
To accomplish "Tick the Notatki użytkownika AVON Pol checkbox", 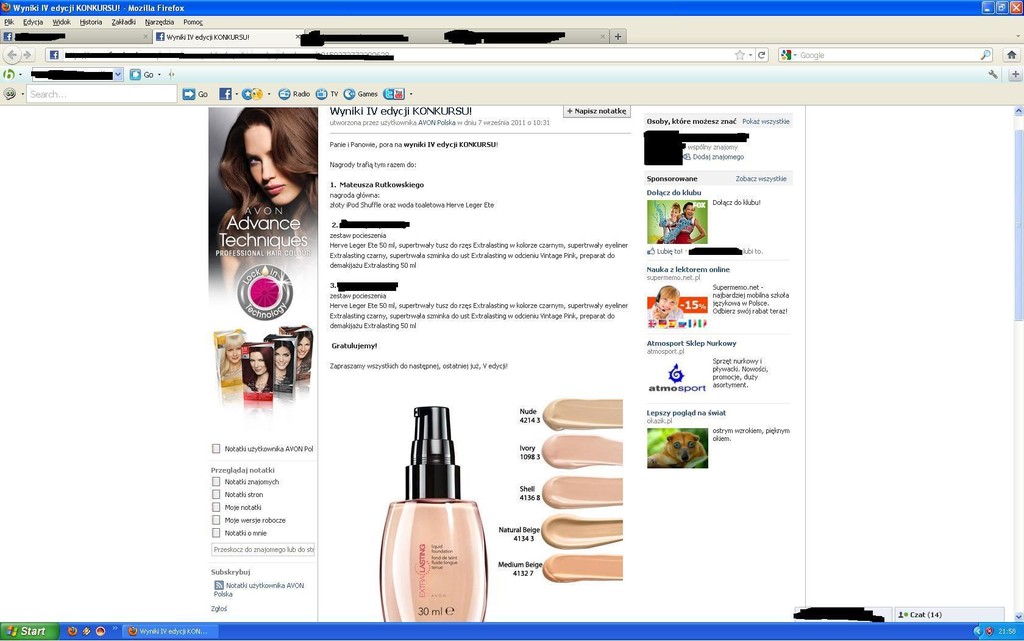I will click(x=216, y=448).
